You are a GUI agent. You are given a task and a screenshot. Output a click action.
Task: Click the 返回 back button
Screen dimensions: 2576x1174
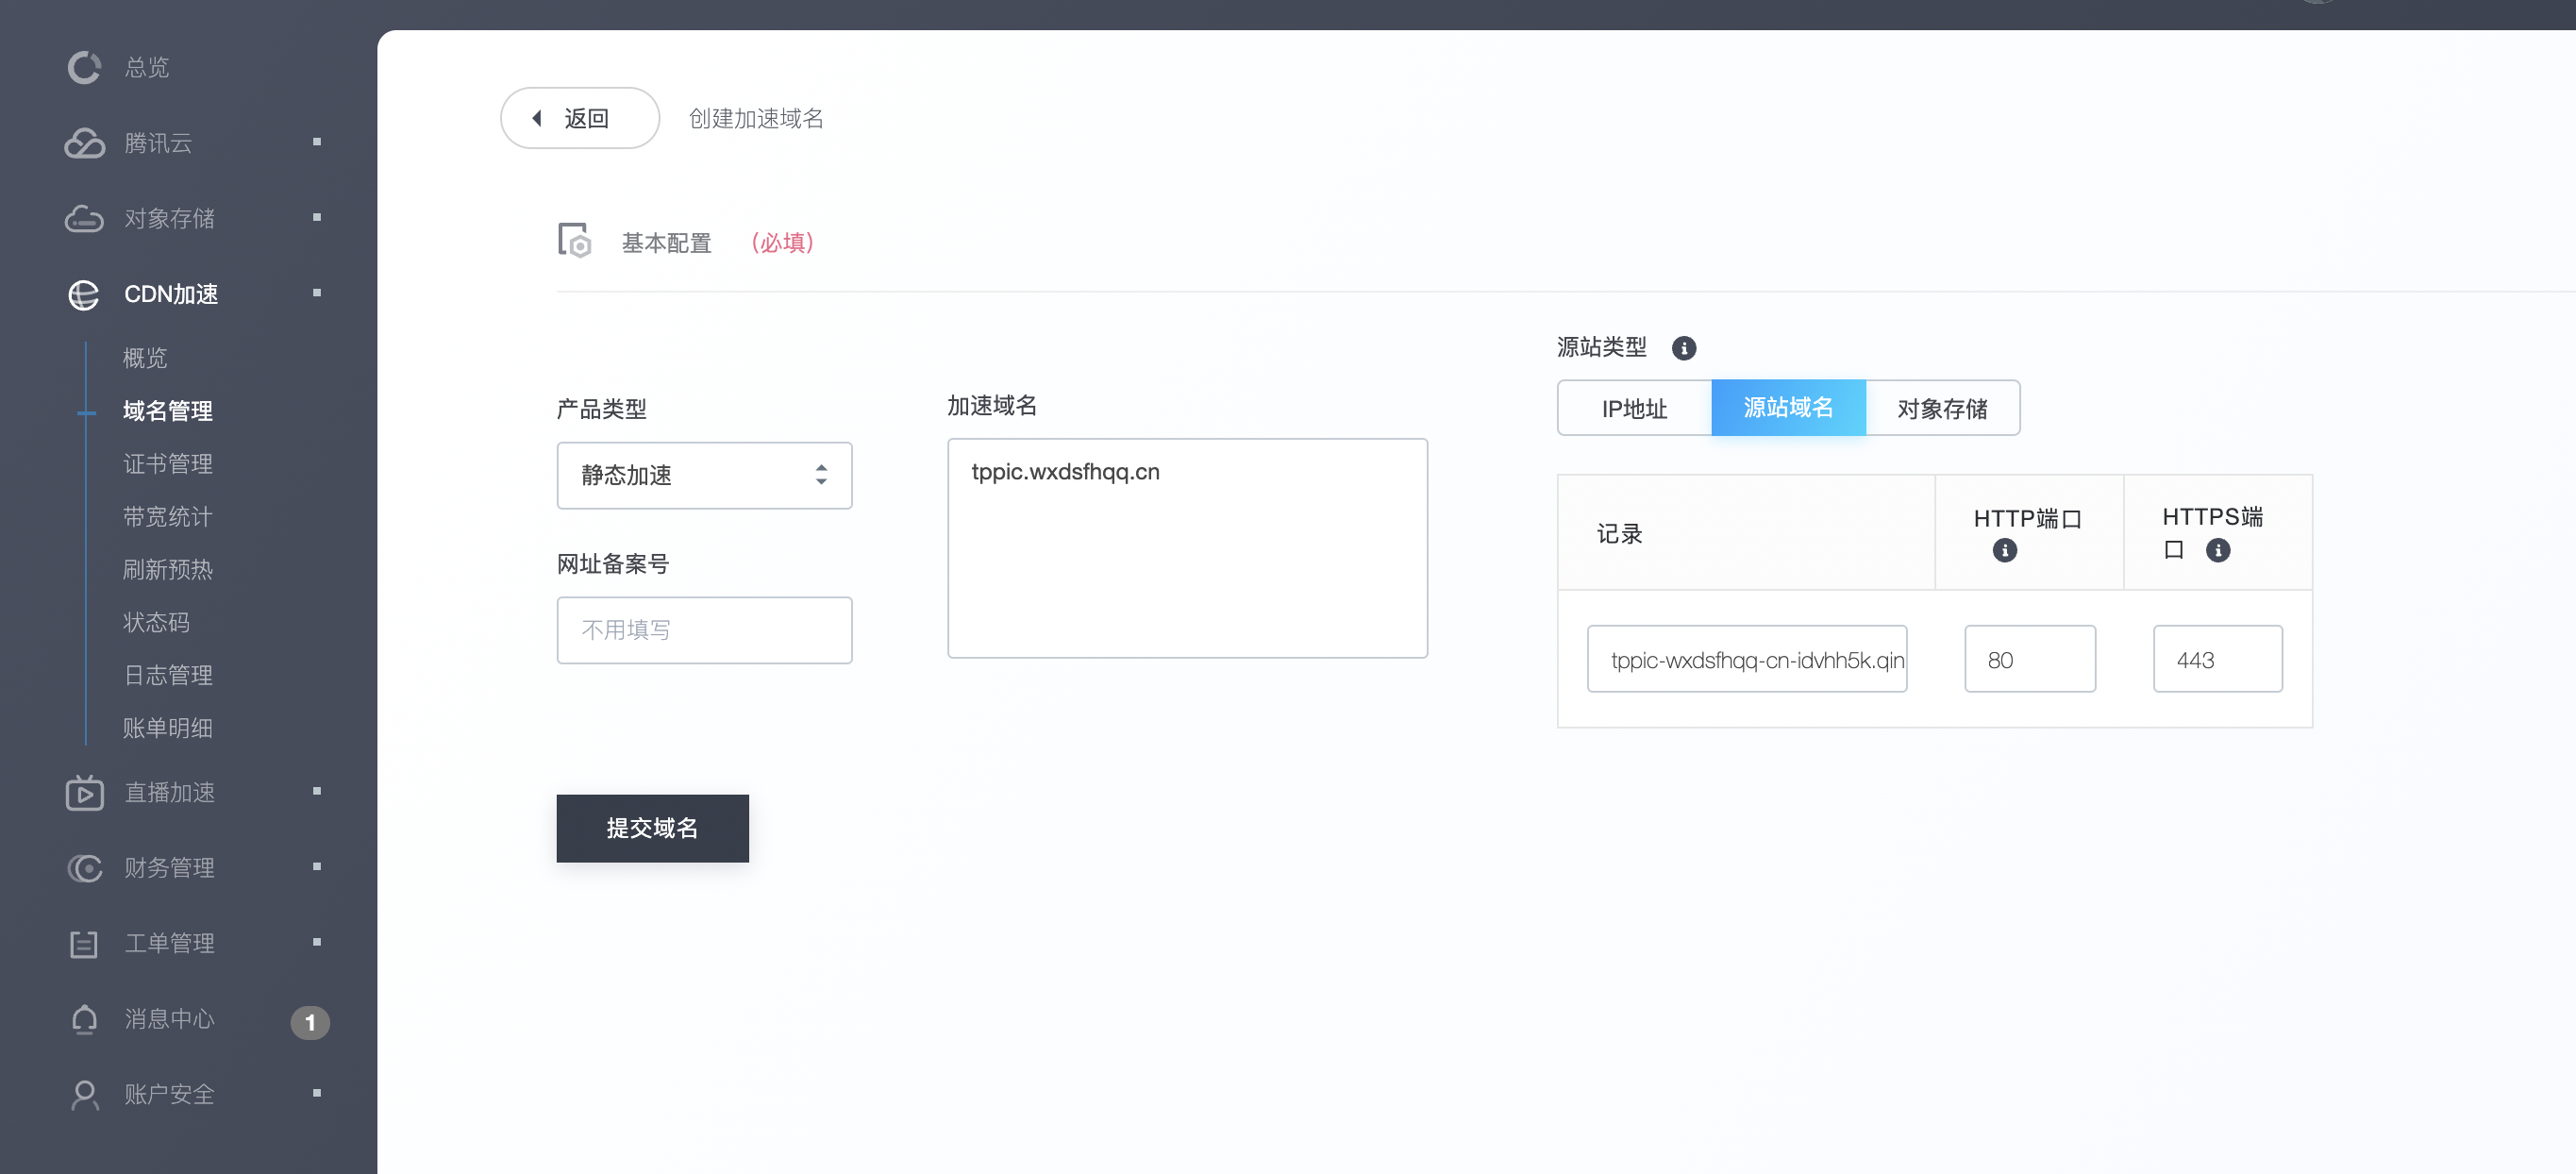[580, 118]
